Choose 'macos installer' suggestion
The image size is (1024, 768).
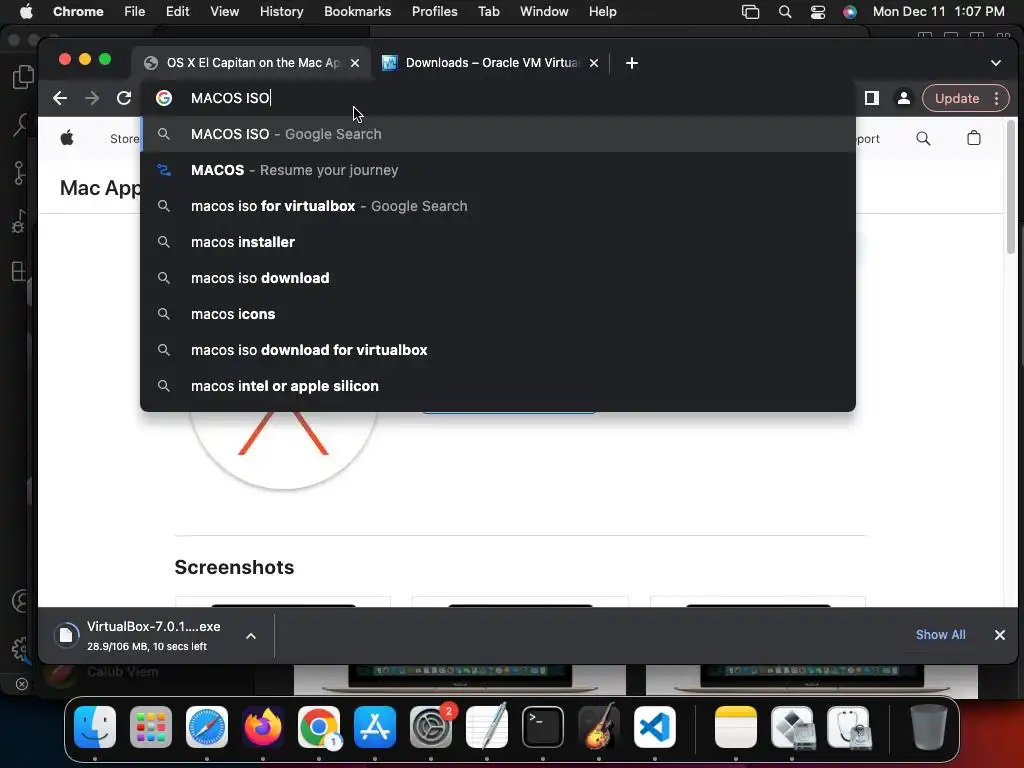(x=498, y=242)
